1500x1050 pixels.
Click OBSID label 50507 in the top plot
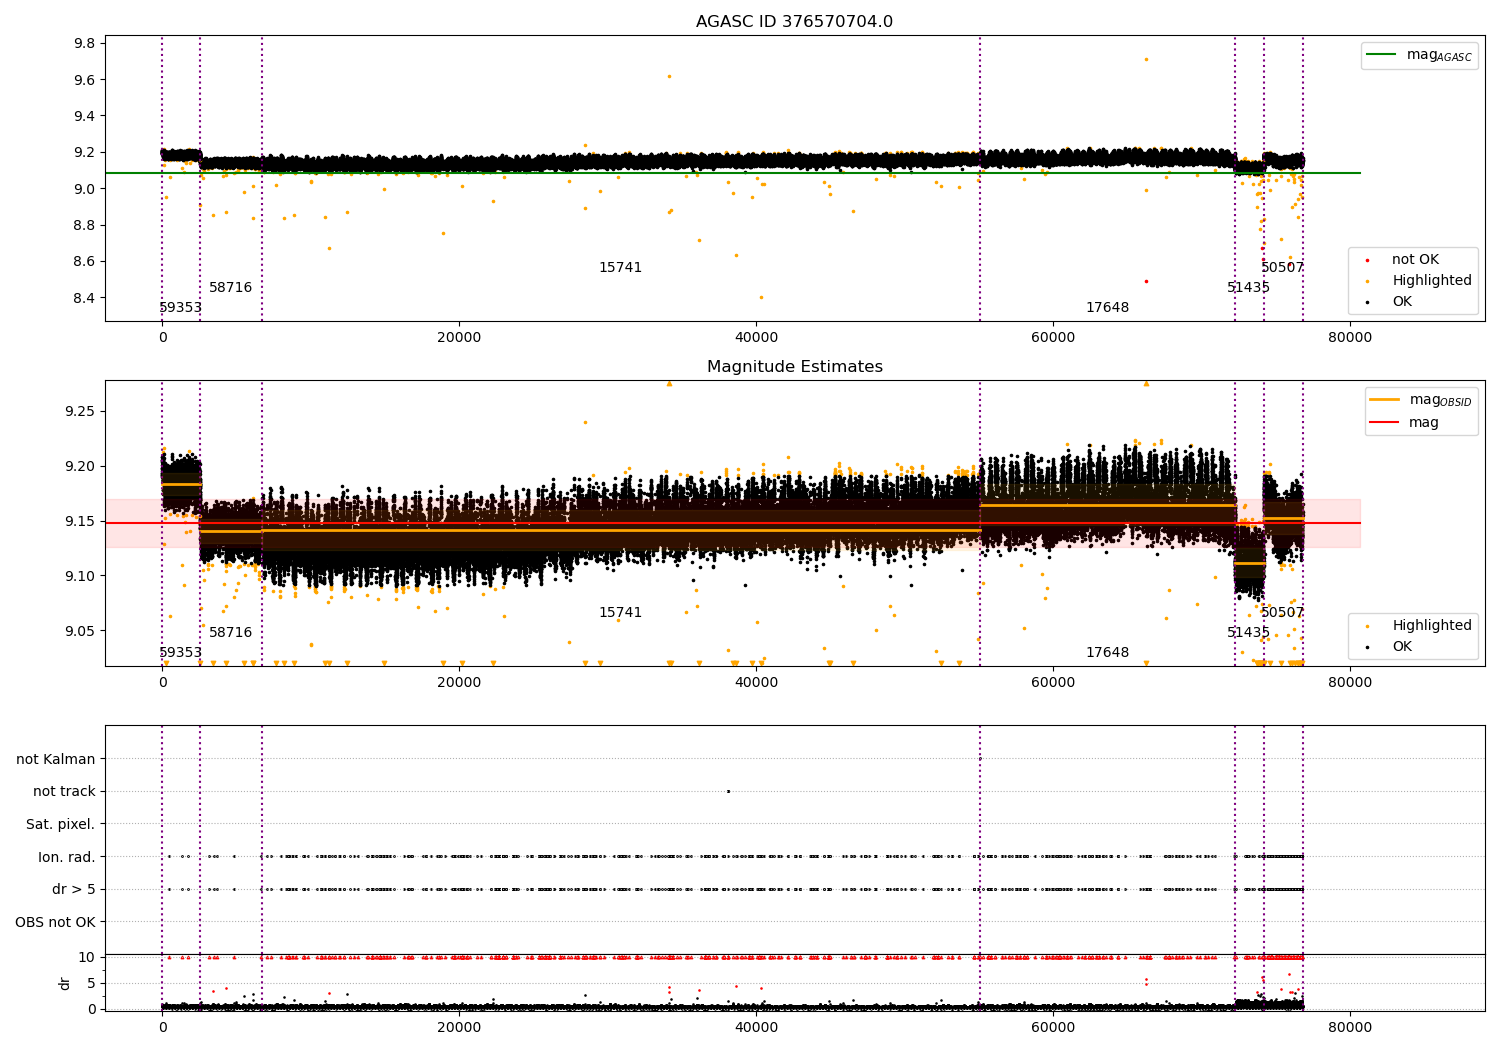tap(1282, 268)
